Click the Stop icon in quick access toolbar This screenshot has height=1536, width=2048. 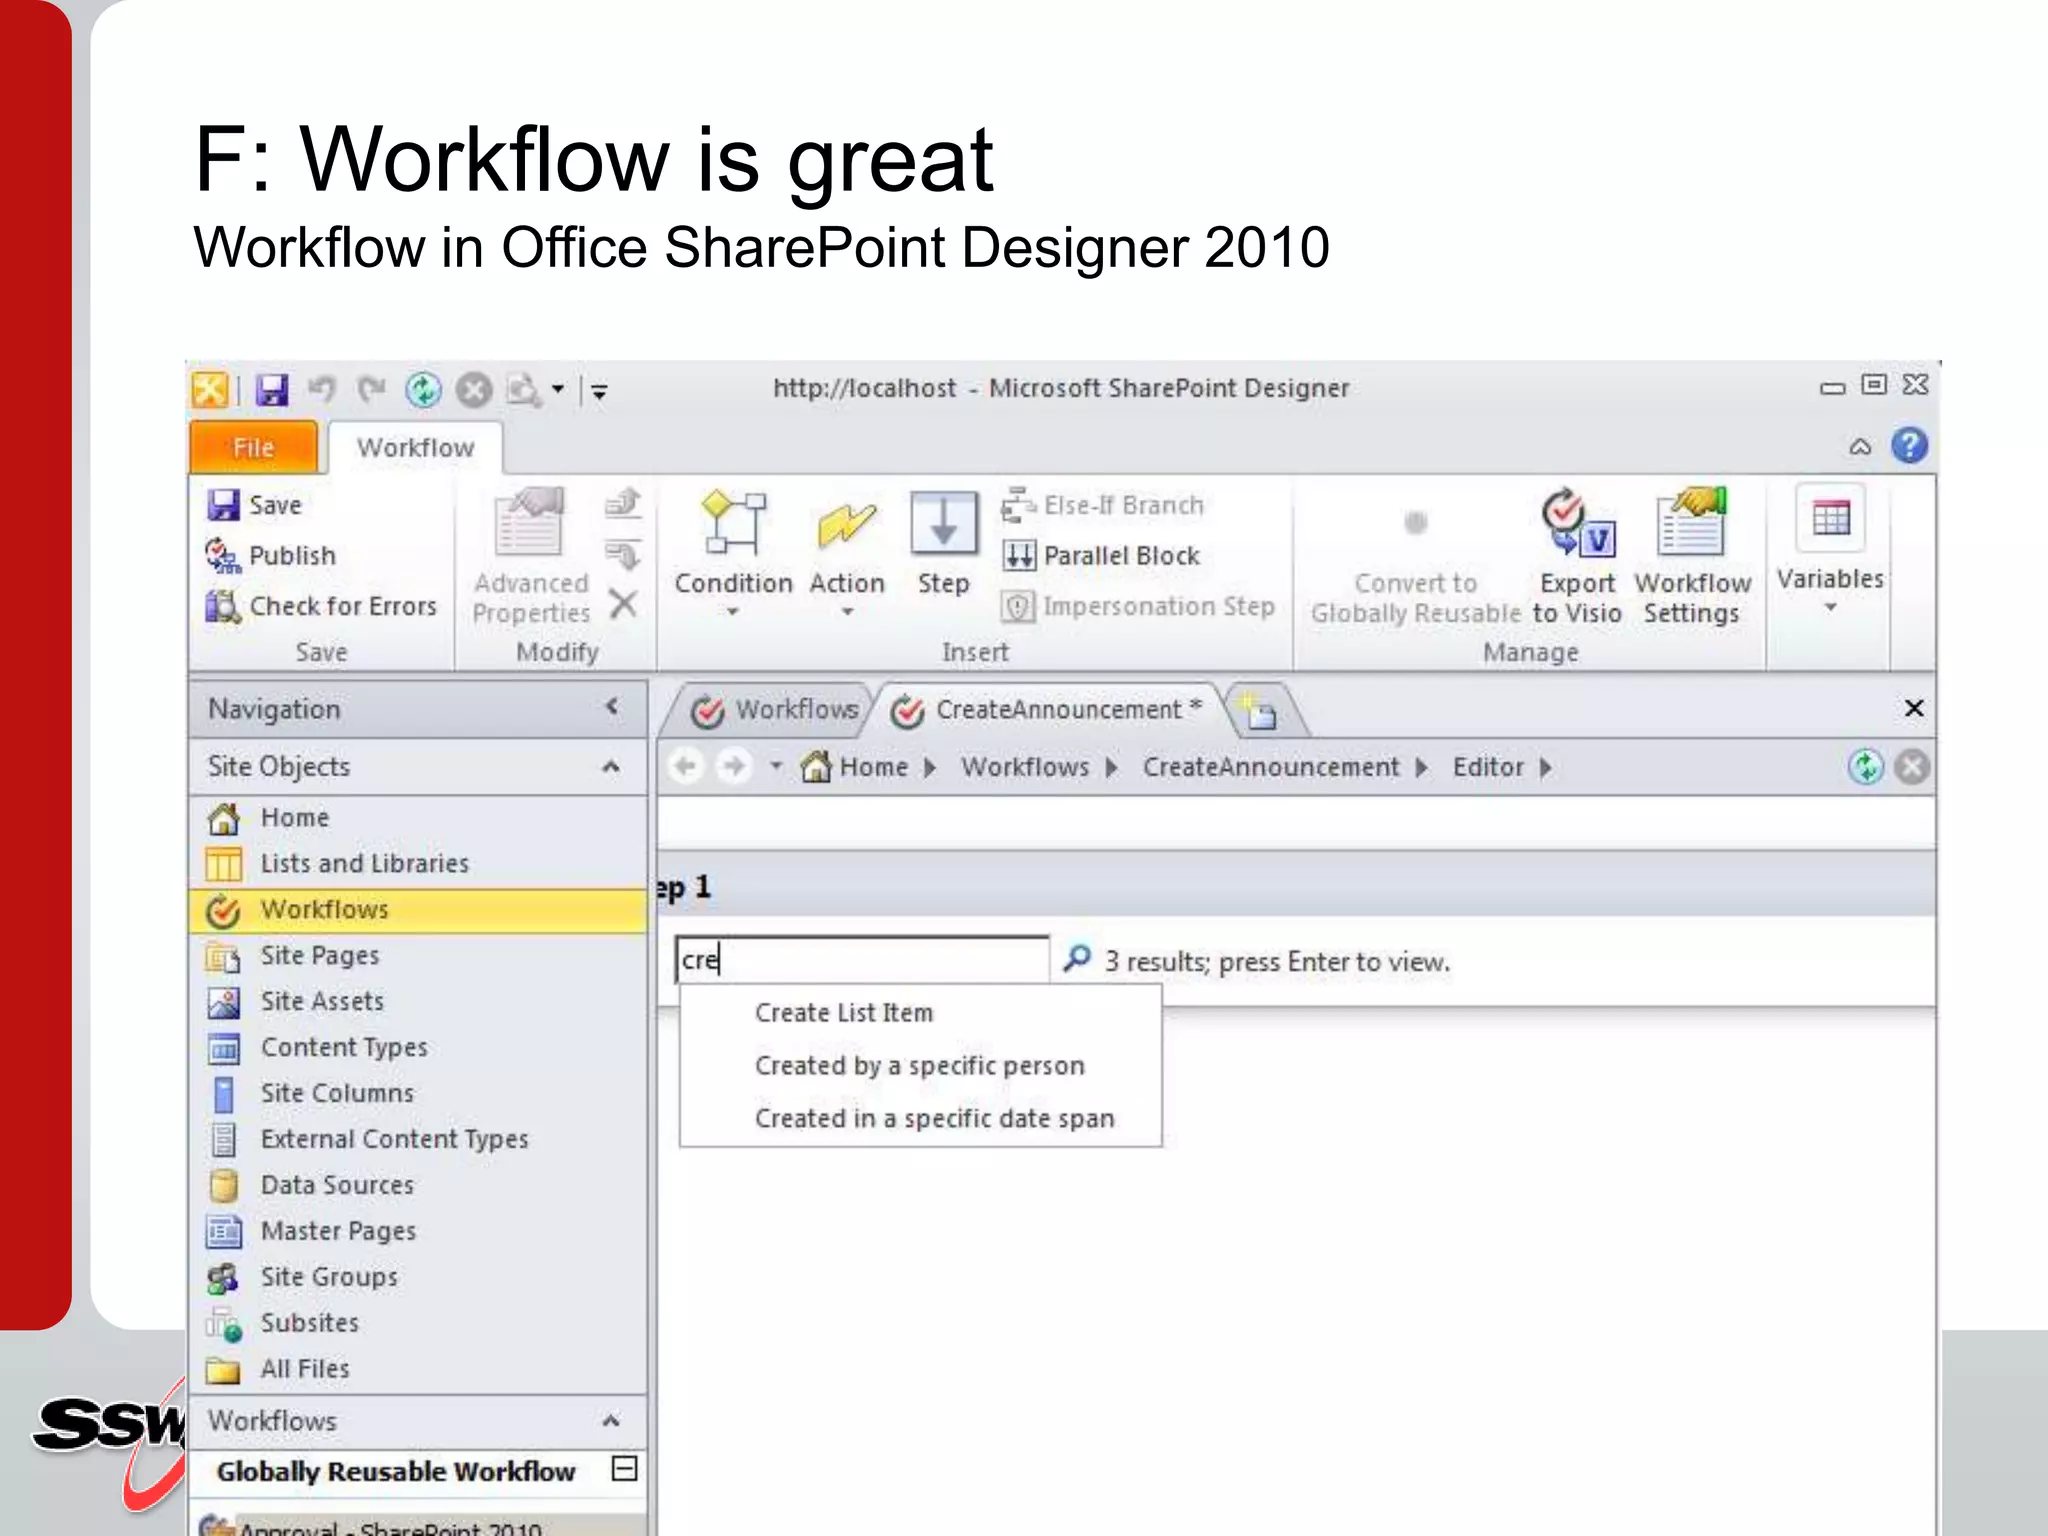(x=474, y=390)
